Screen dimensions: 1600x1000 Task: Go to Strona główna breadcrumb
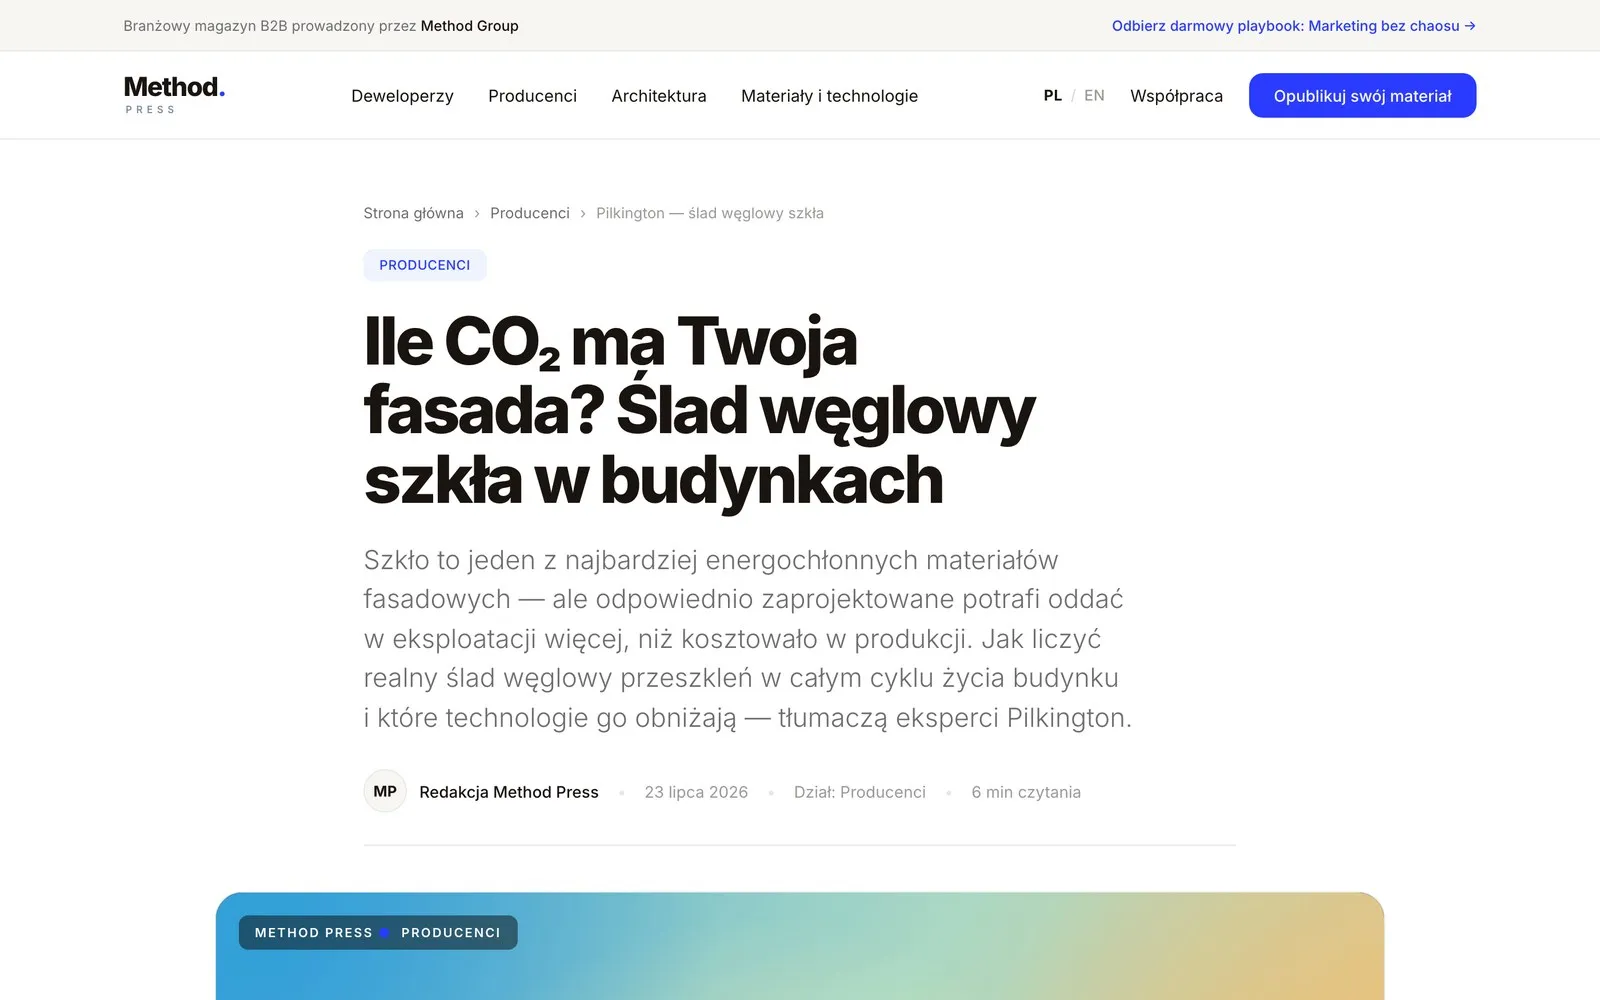pos(413,213)
